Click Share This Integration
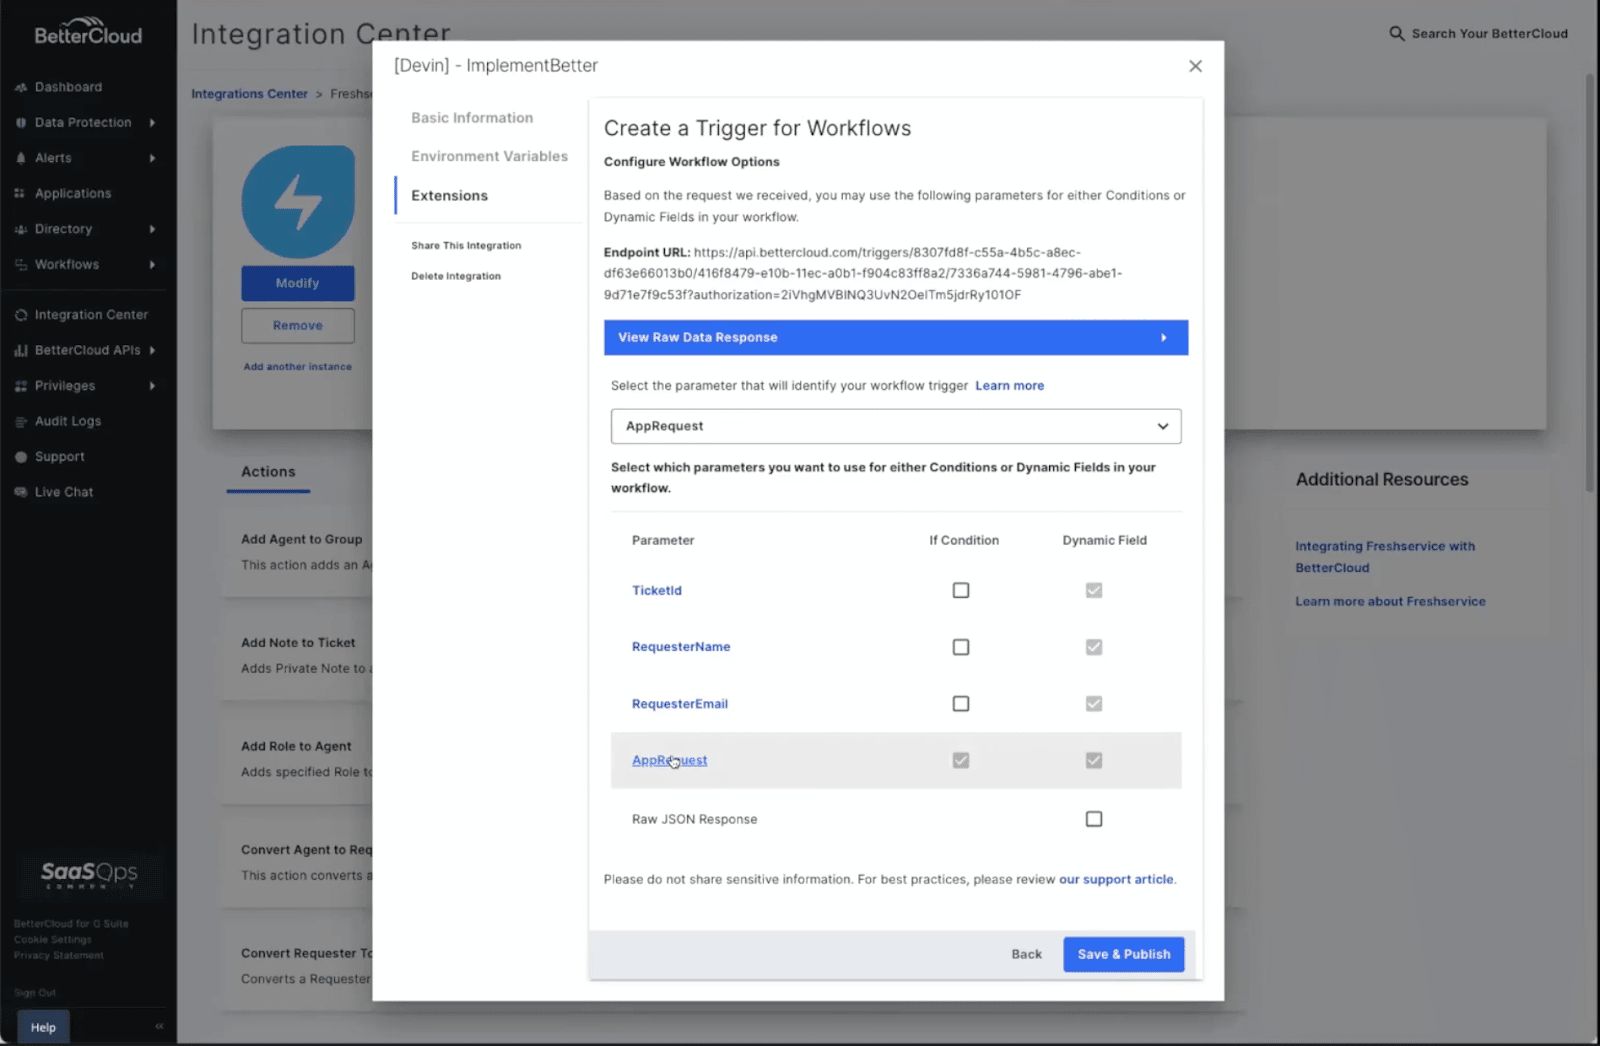Viewport: 1600px width, 1046px height. 466,245
